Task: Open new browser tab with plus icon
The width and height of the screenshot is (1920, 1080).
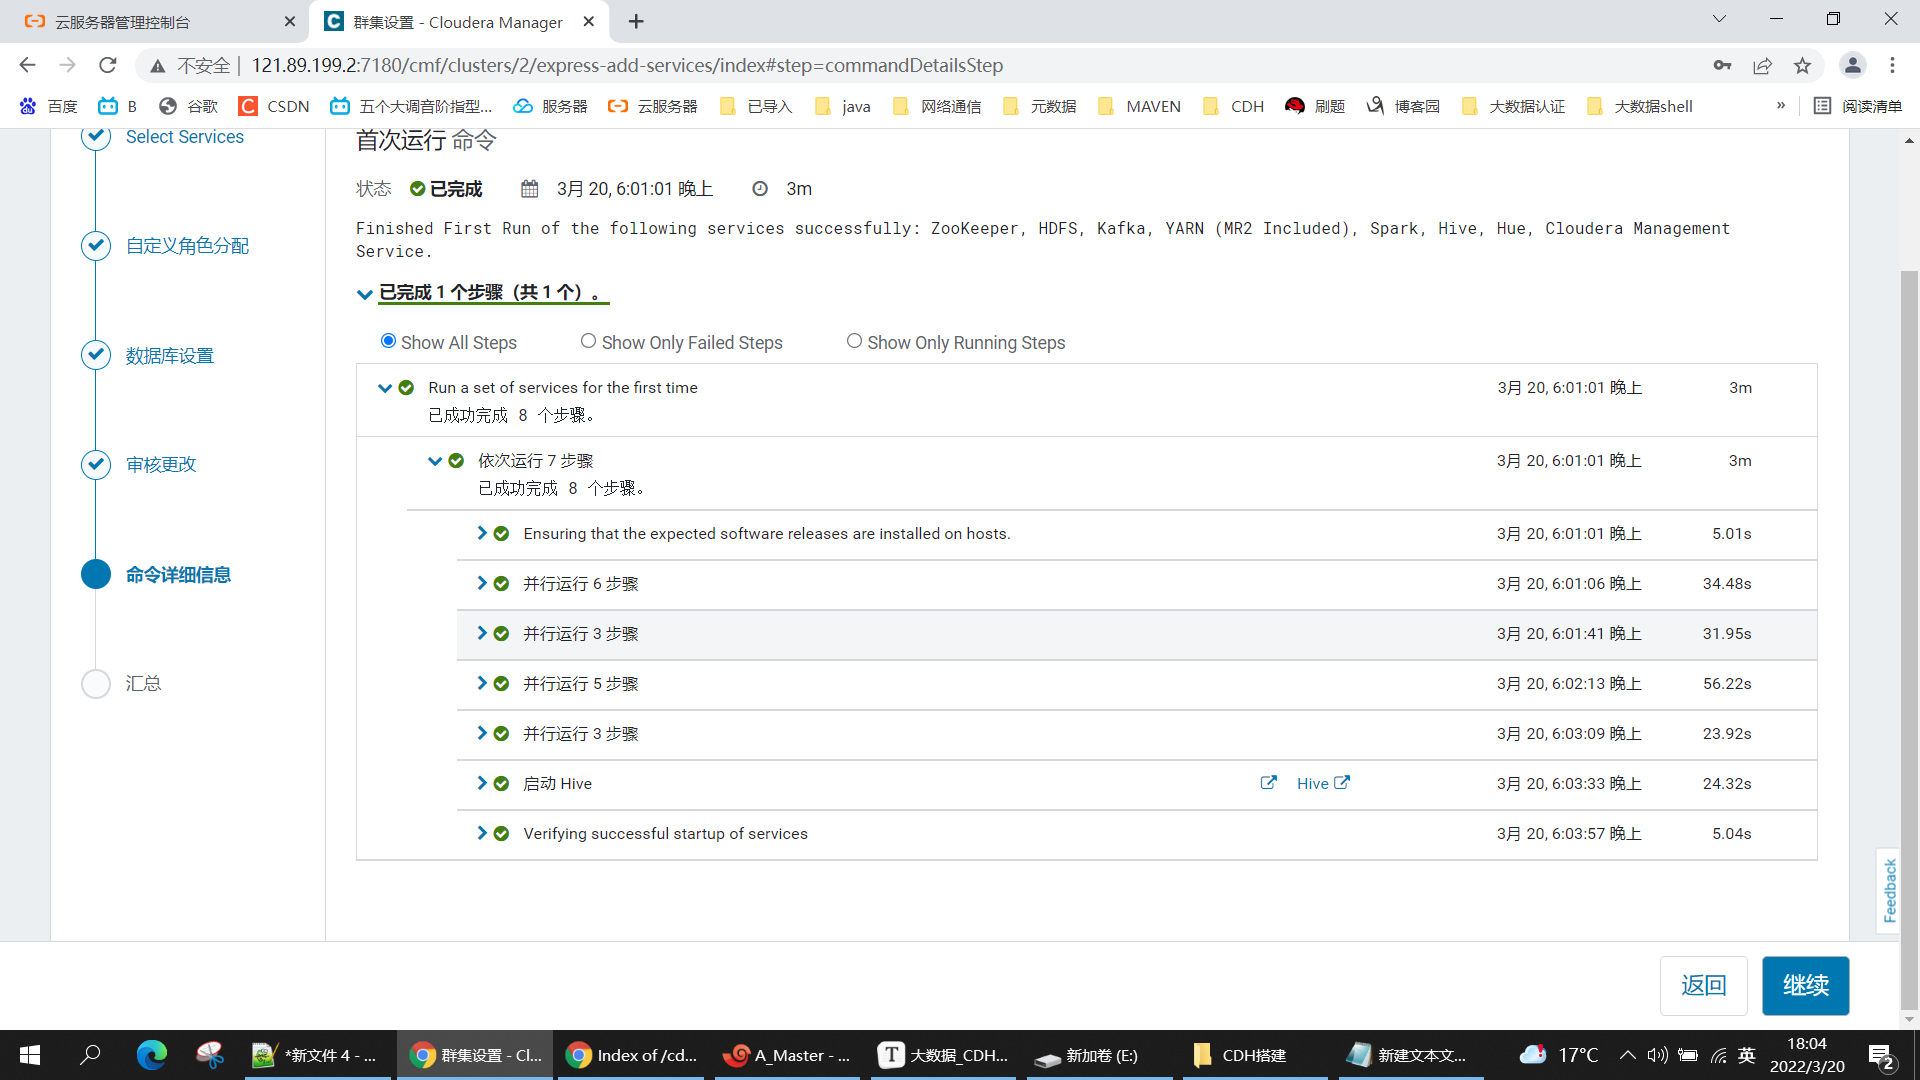Action: click(636, 22)
